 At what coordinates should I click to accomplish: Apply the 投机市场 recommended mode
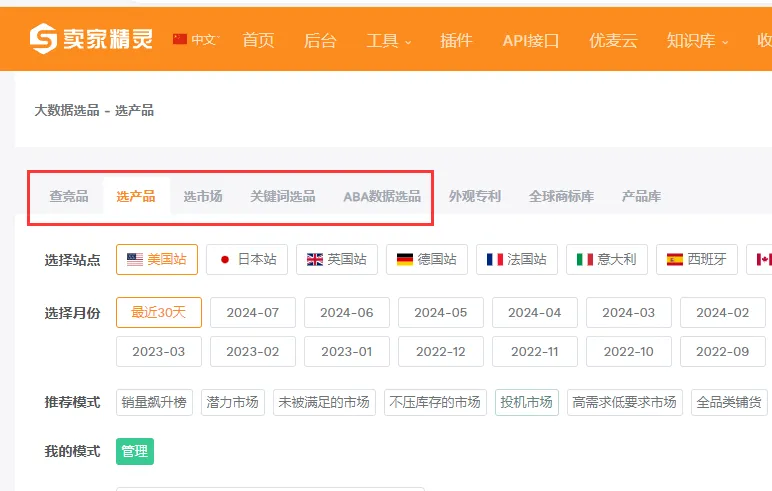click(526, 402)
